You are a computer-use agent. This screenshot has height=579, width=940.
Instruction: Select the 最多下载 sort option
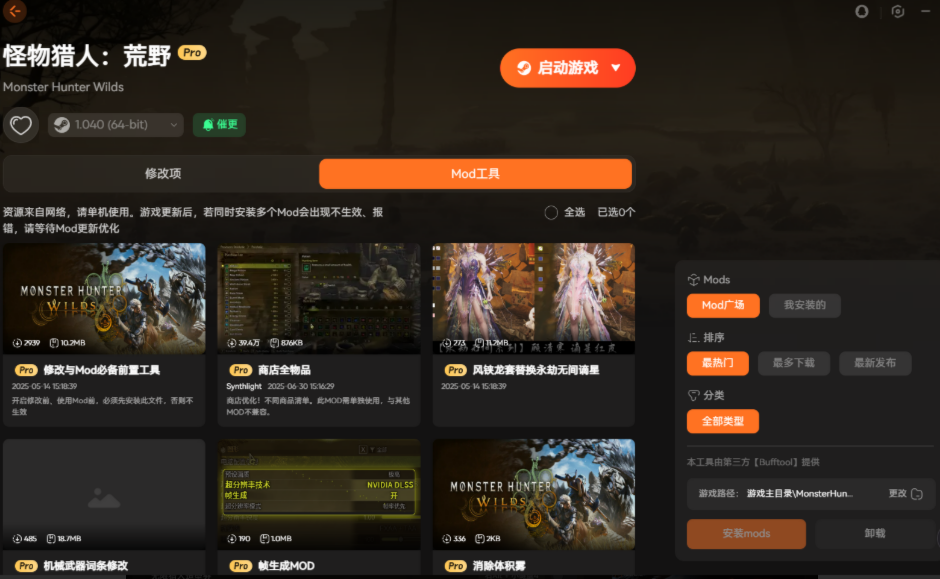tap(794, 363)
